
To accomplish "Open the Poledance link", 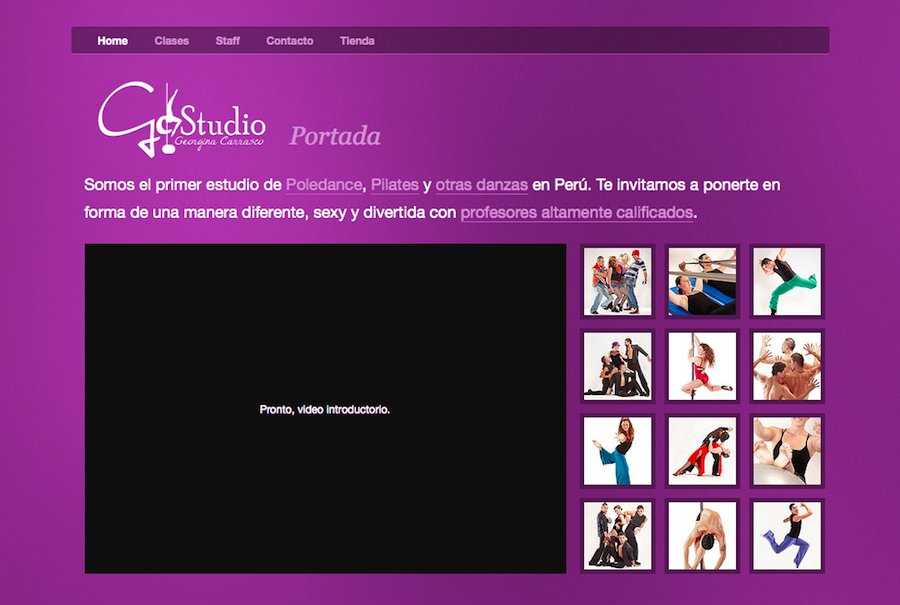I will click(322, 185).
